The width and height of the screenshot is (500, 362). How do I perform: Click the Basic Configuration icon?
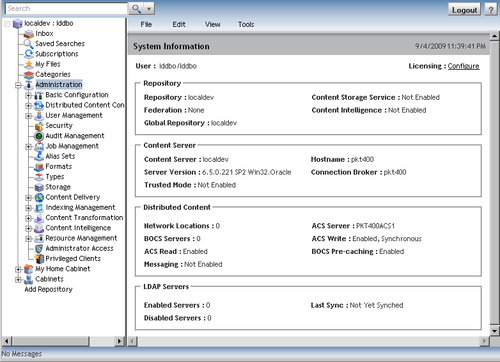pyautogui.click(x=39, y=95)
